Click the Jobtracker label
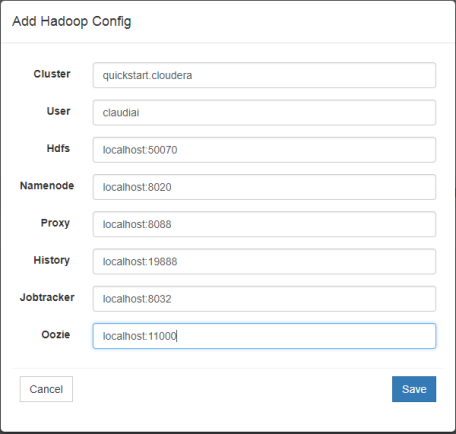456x434 pixels. [47, 297]
